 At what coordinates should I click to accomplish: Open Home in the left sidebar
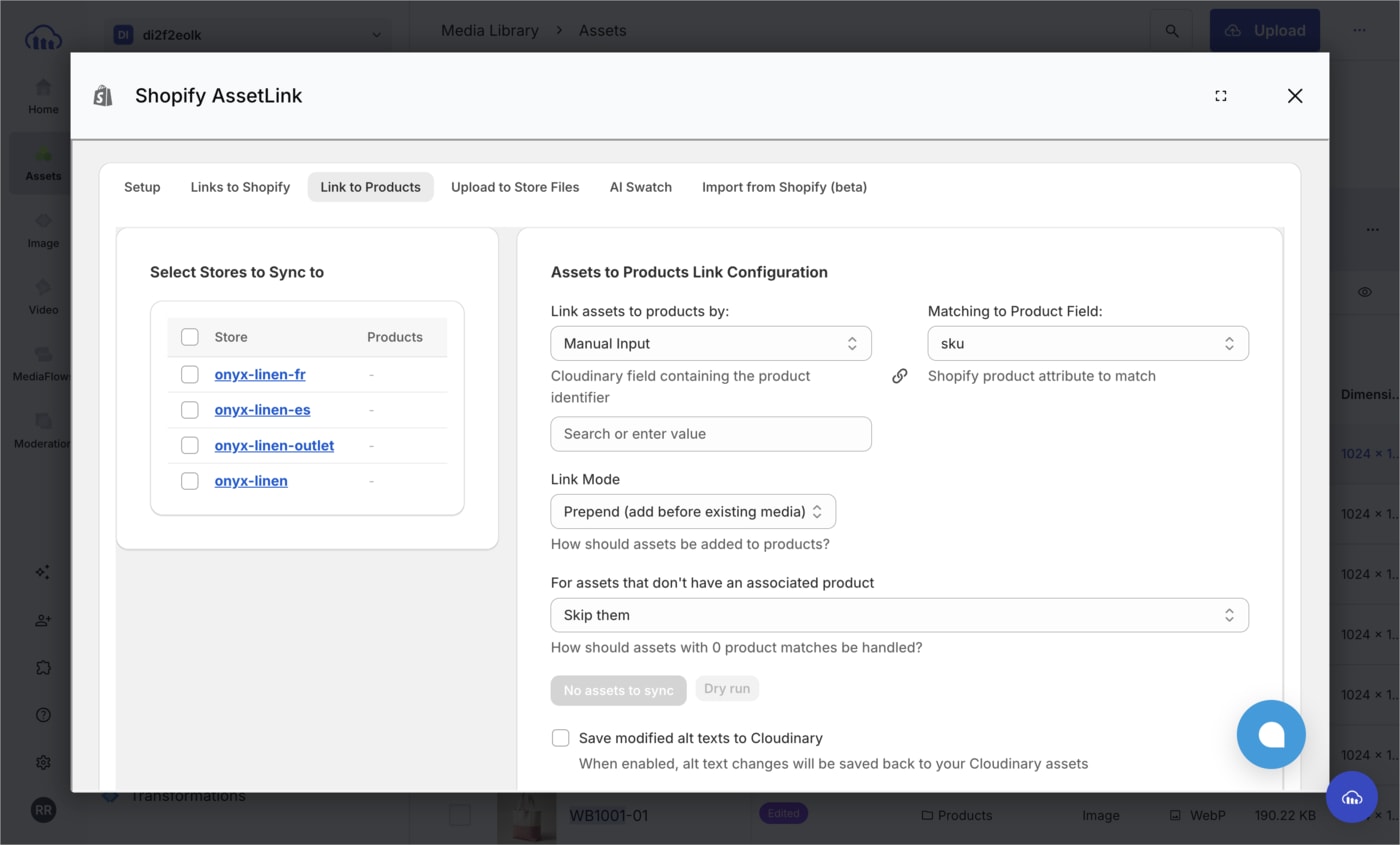[43, 96]
